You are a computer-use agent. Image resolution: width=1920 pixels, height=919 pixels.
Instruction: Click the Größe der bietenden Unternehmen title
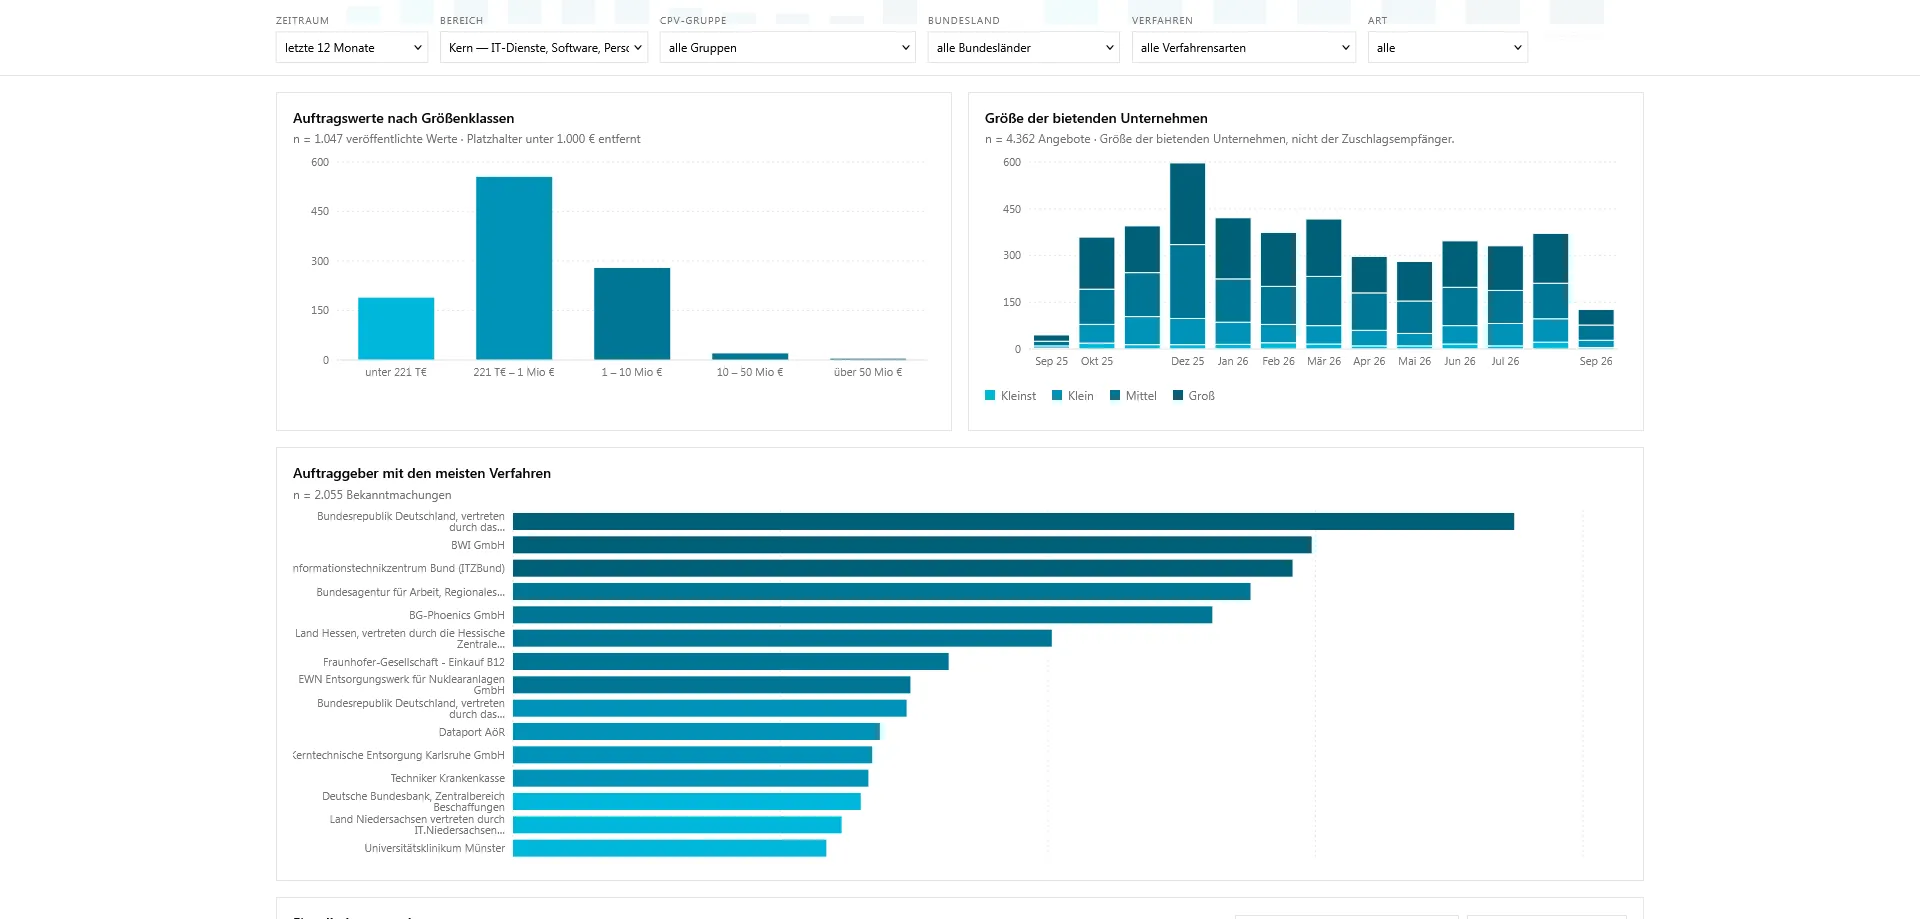pyautogui.click(x=1096, y=118)
